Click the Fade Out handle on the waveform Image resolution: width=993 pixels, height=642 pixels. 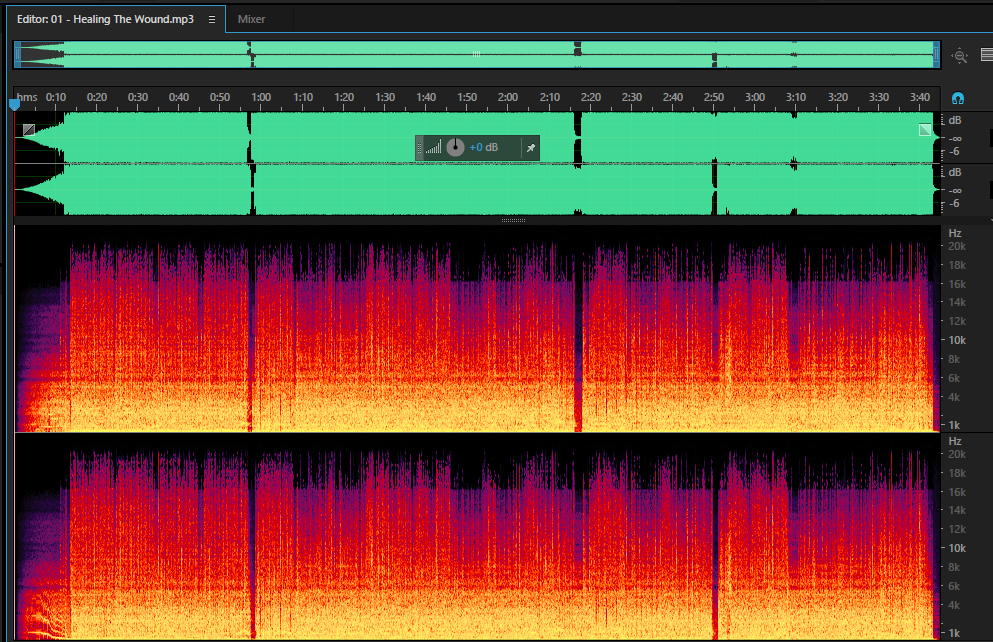coord(925,130)
